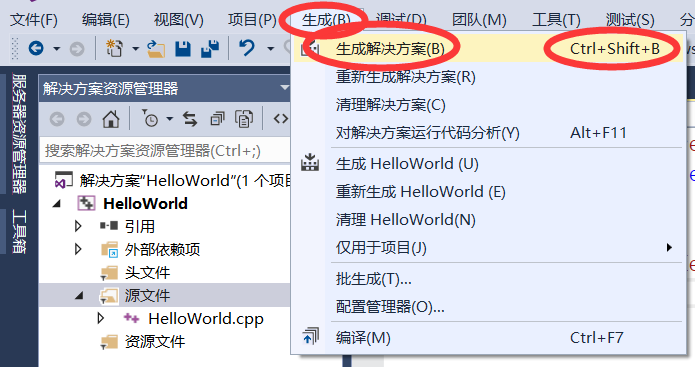
Task: Collapse the HelloWorld project tree node
Action: click(57, 204)
